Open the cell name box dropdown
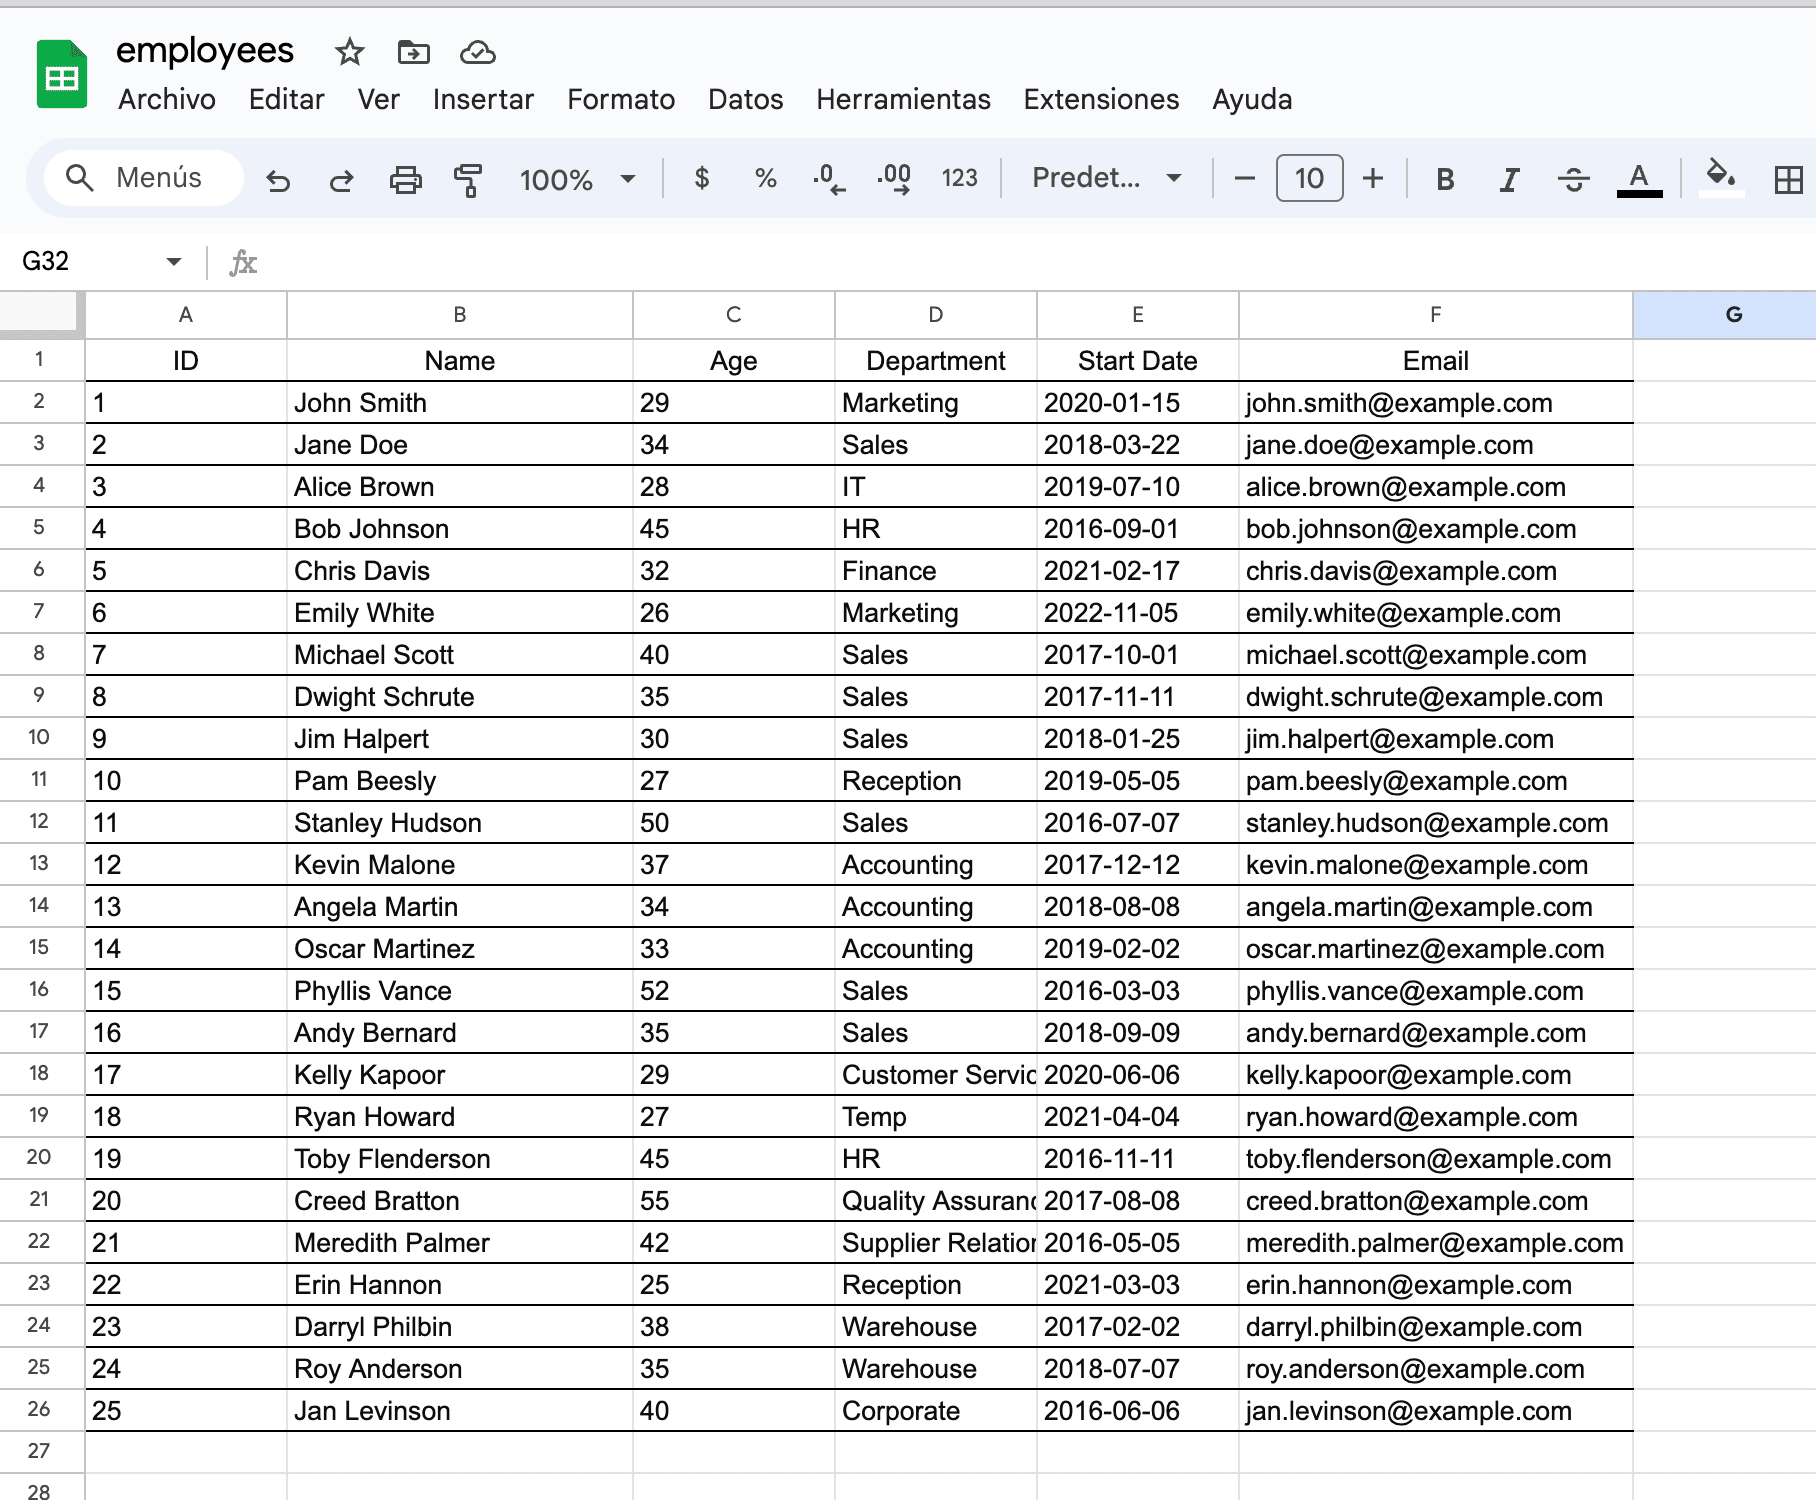This screenshot has height=1500, width=1816. point(172,261)
